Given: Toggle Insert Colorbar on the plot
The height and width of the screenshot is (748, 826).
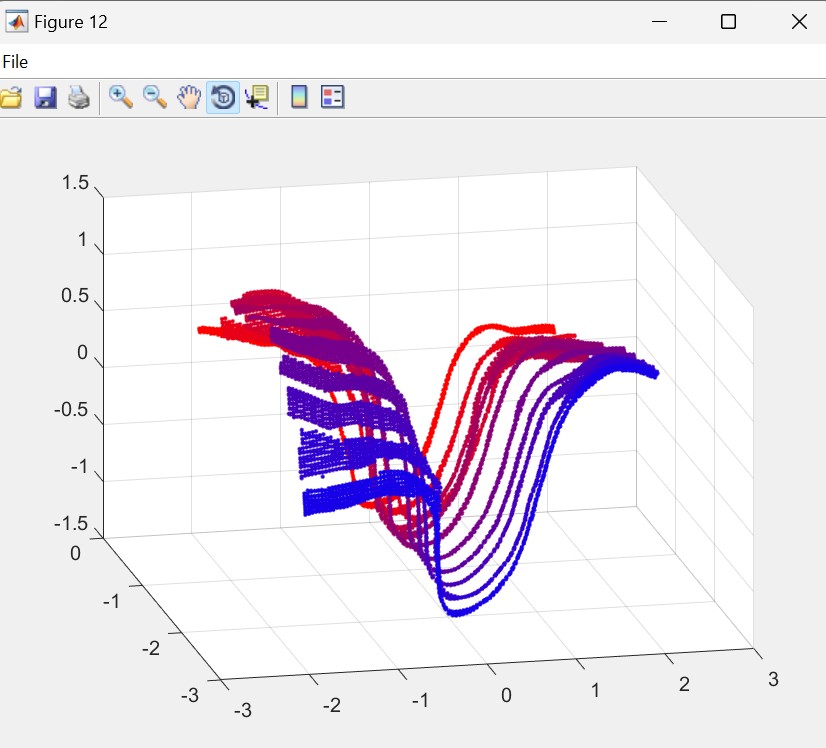Looking at the screenshot, I should click(x=298, y=97).
